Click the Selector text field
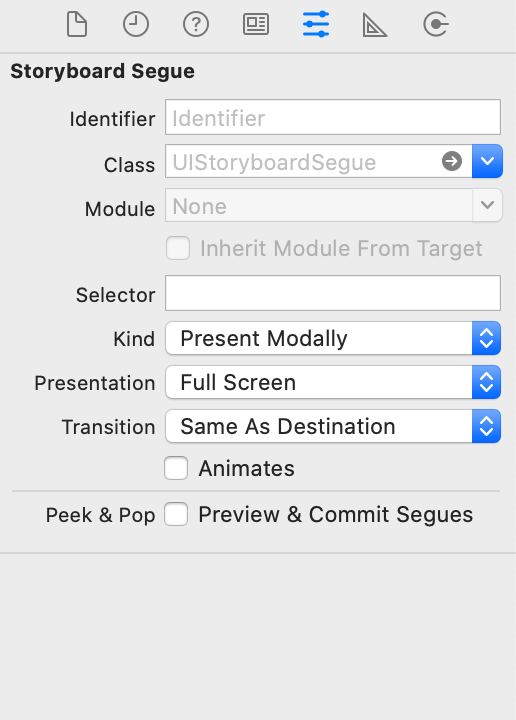 click(x=333, y=293)
